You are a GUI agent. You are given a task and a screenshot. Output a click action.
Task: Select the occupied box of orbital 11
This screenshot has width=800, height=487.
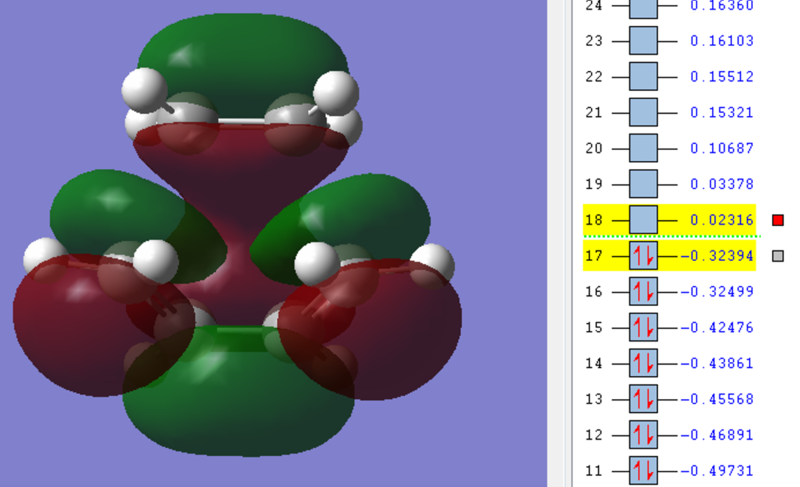(x=643, y=470)
